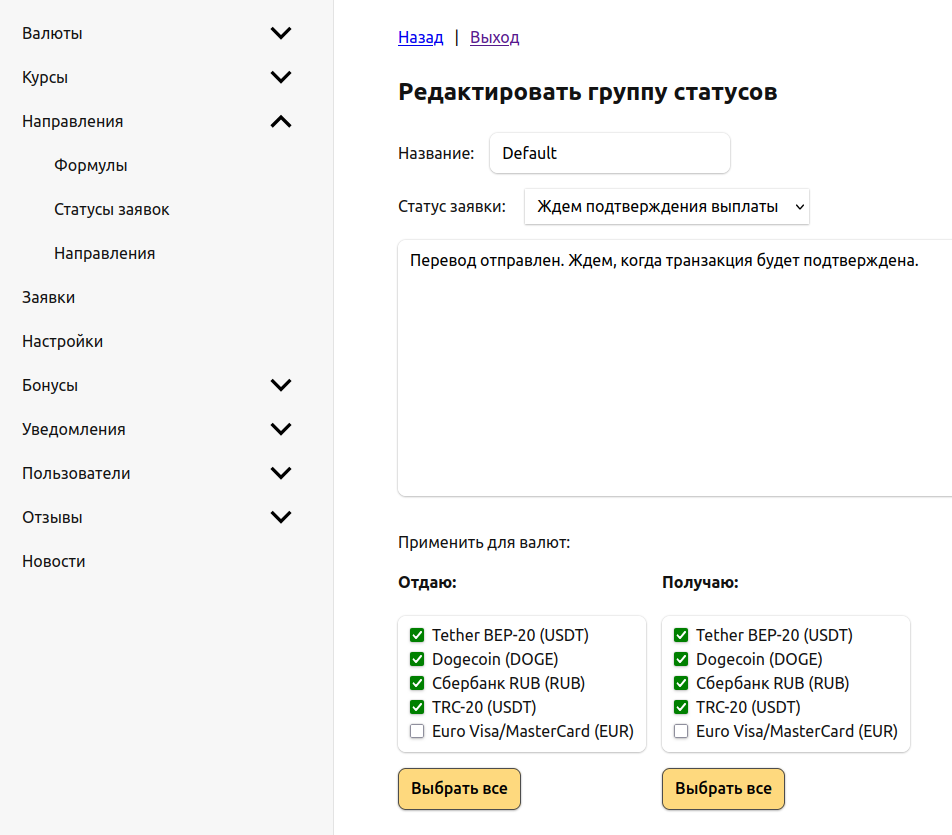Uncheck Dogecoin (DOGE) under Получаю
The width and height of the screenshot is (952, 835).
click(x=681, y=659)
